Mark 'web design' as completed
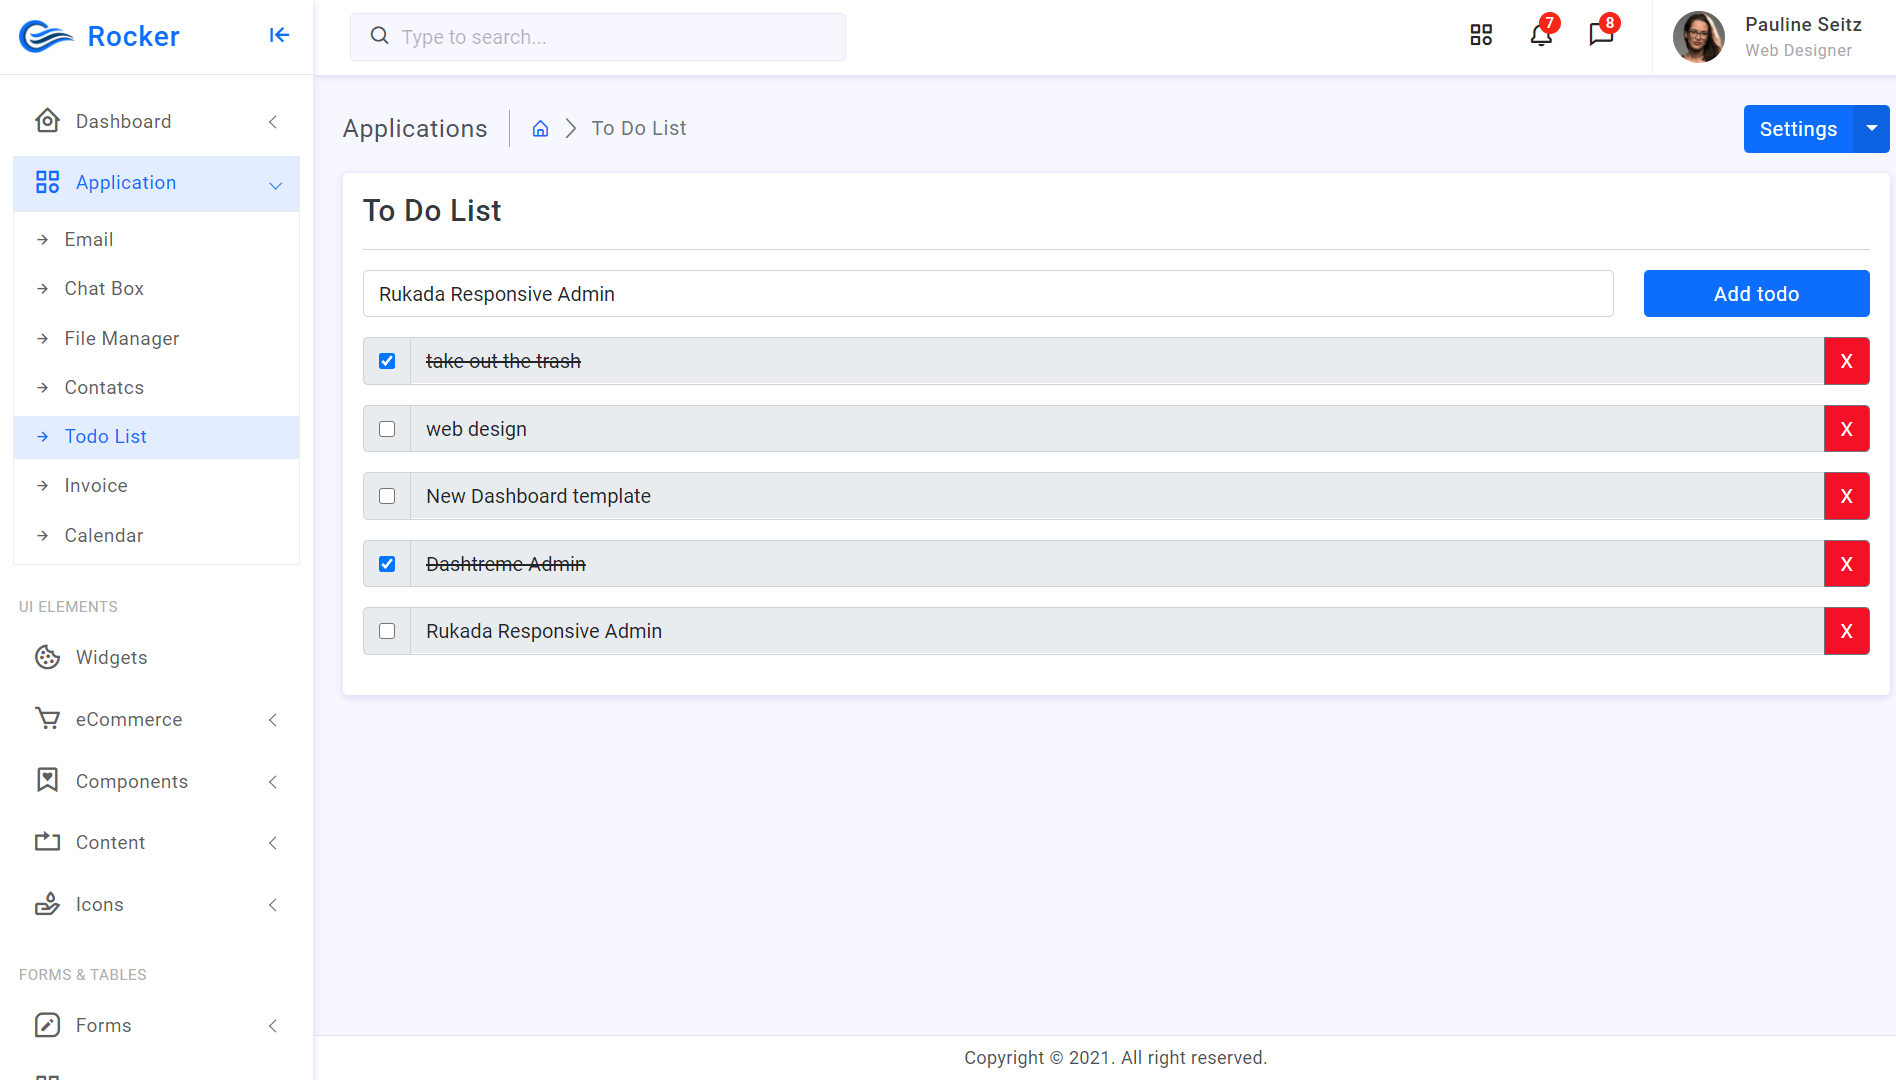The height and width of the screenshot is (1080, 1896). tap(386, 428)
